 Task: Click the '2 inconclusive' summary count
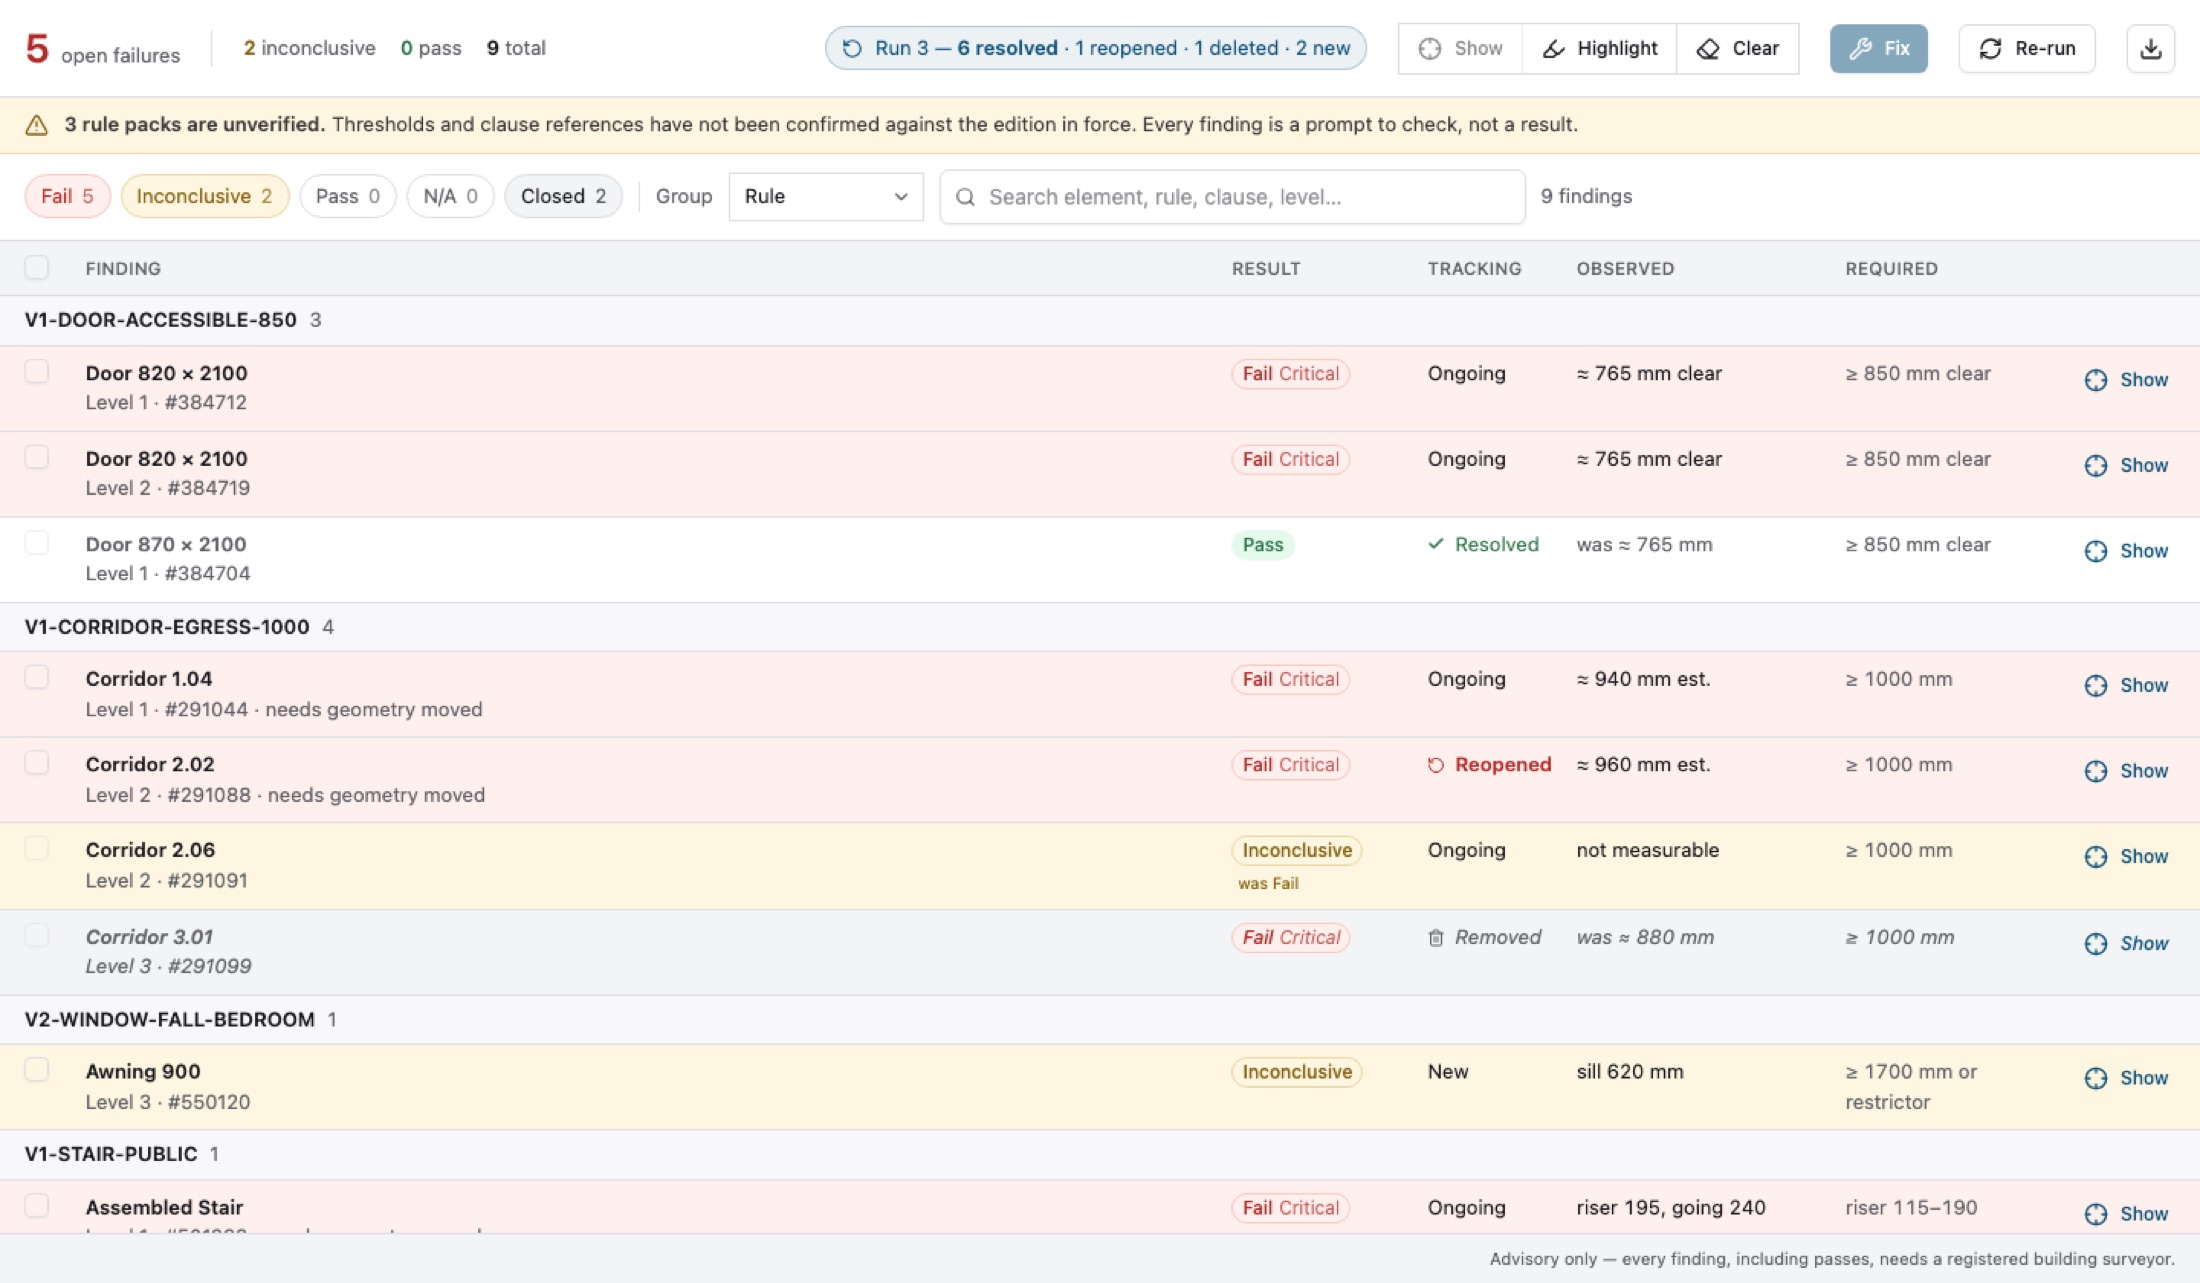[x=309, y=48]
